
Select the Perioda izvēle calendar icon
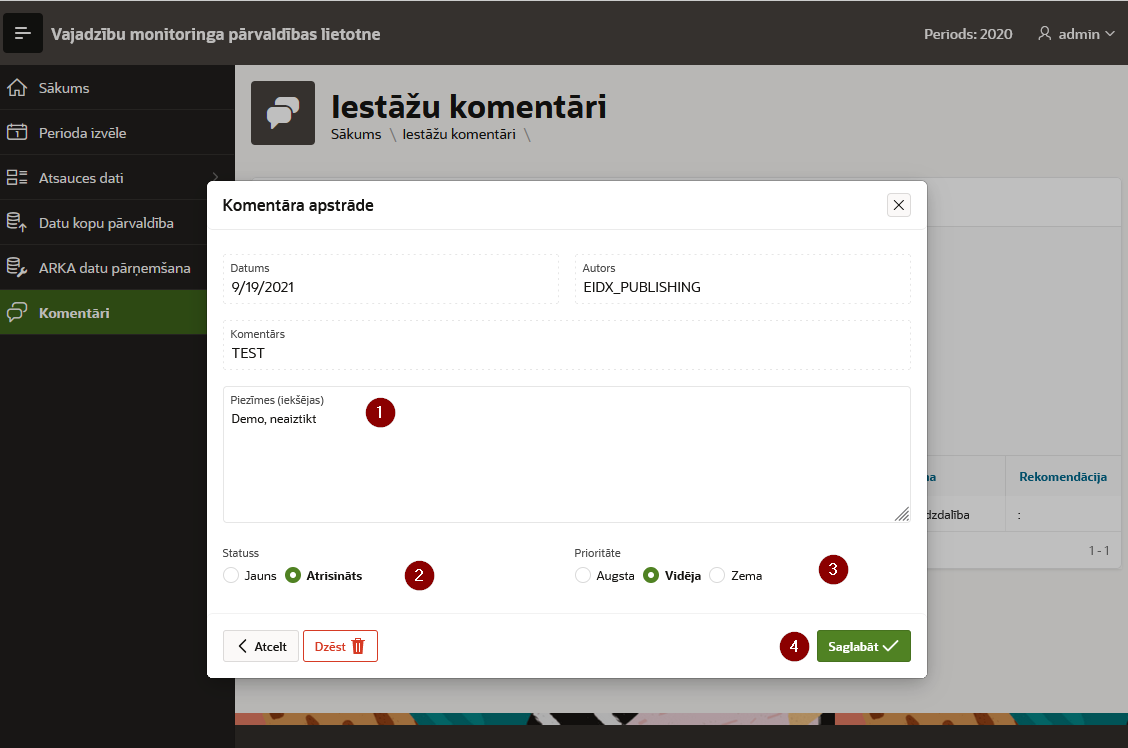[15, 132]
